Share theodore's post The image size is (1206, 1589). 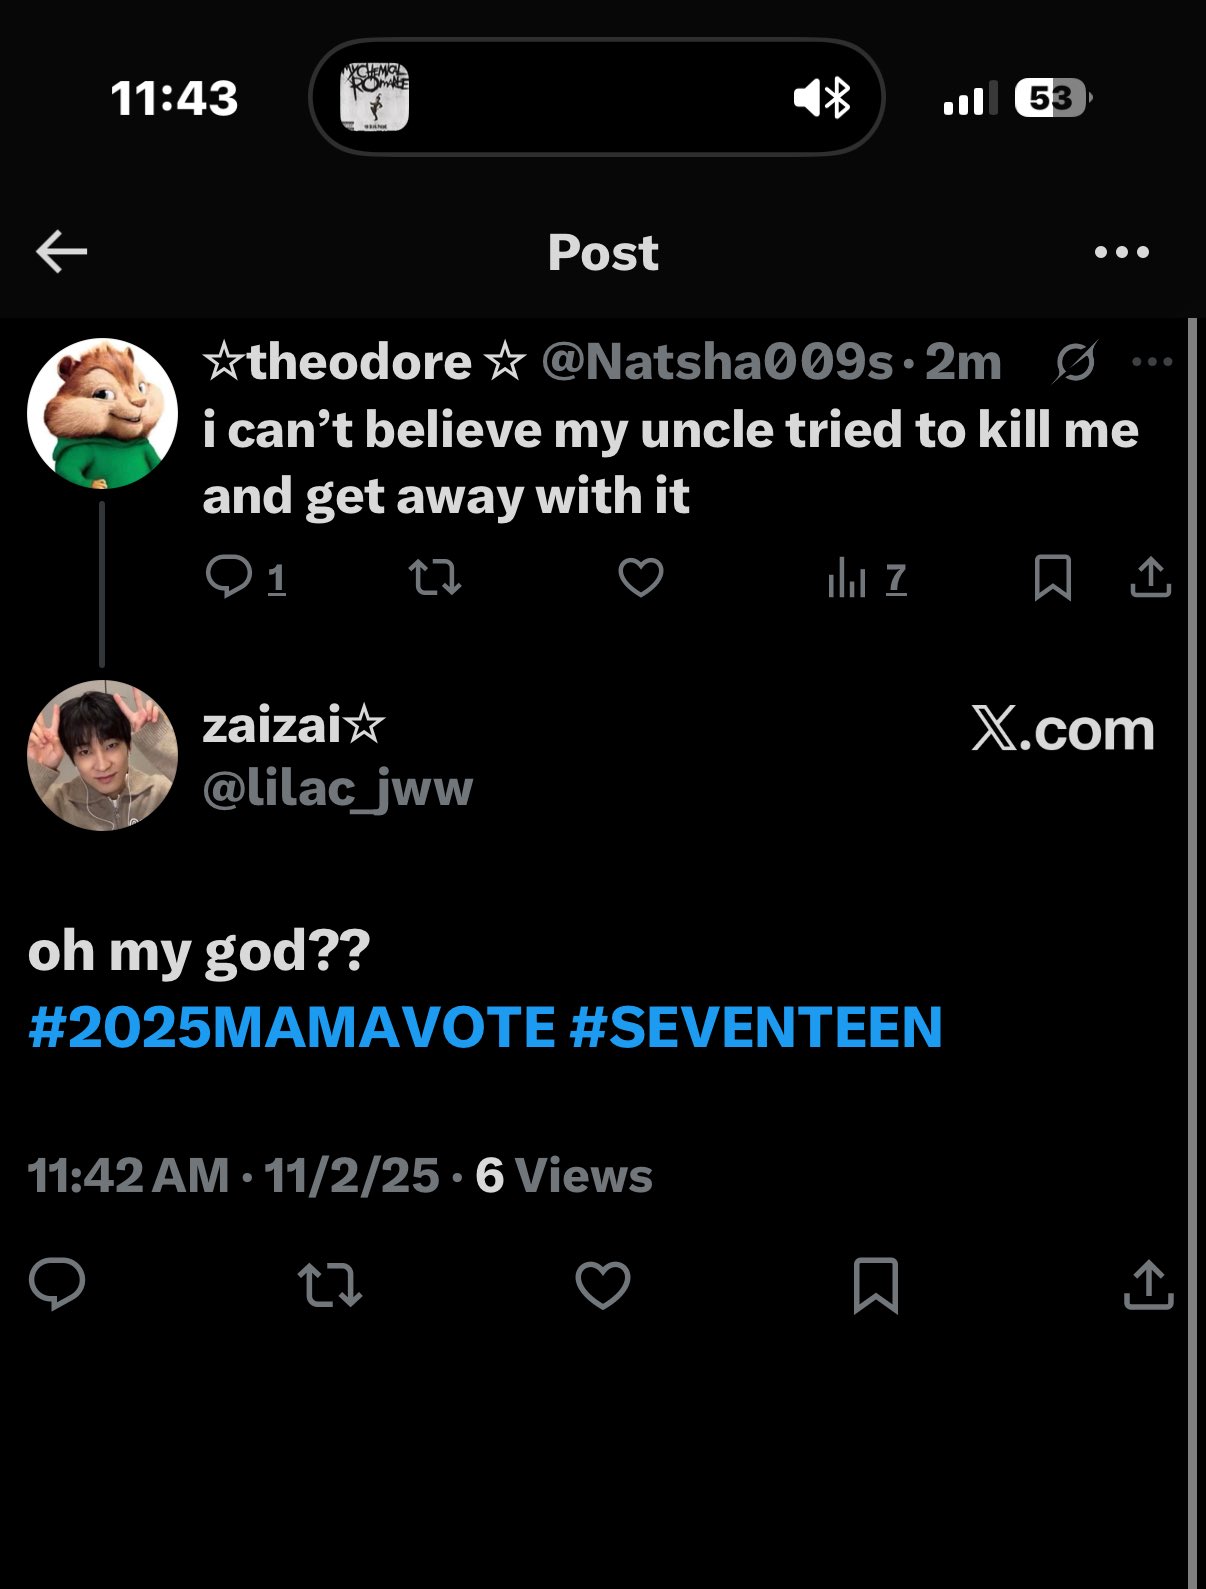click(1150, 577)
